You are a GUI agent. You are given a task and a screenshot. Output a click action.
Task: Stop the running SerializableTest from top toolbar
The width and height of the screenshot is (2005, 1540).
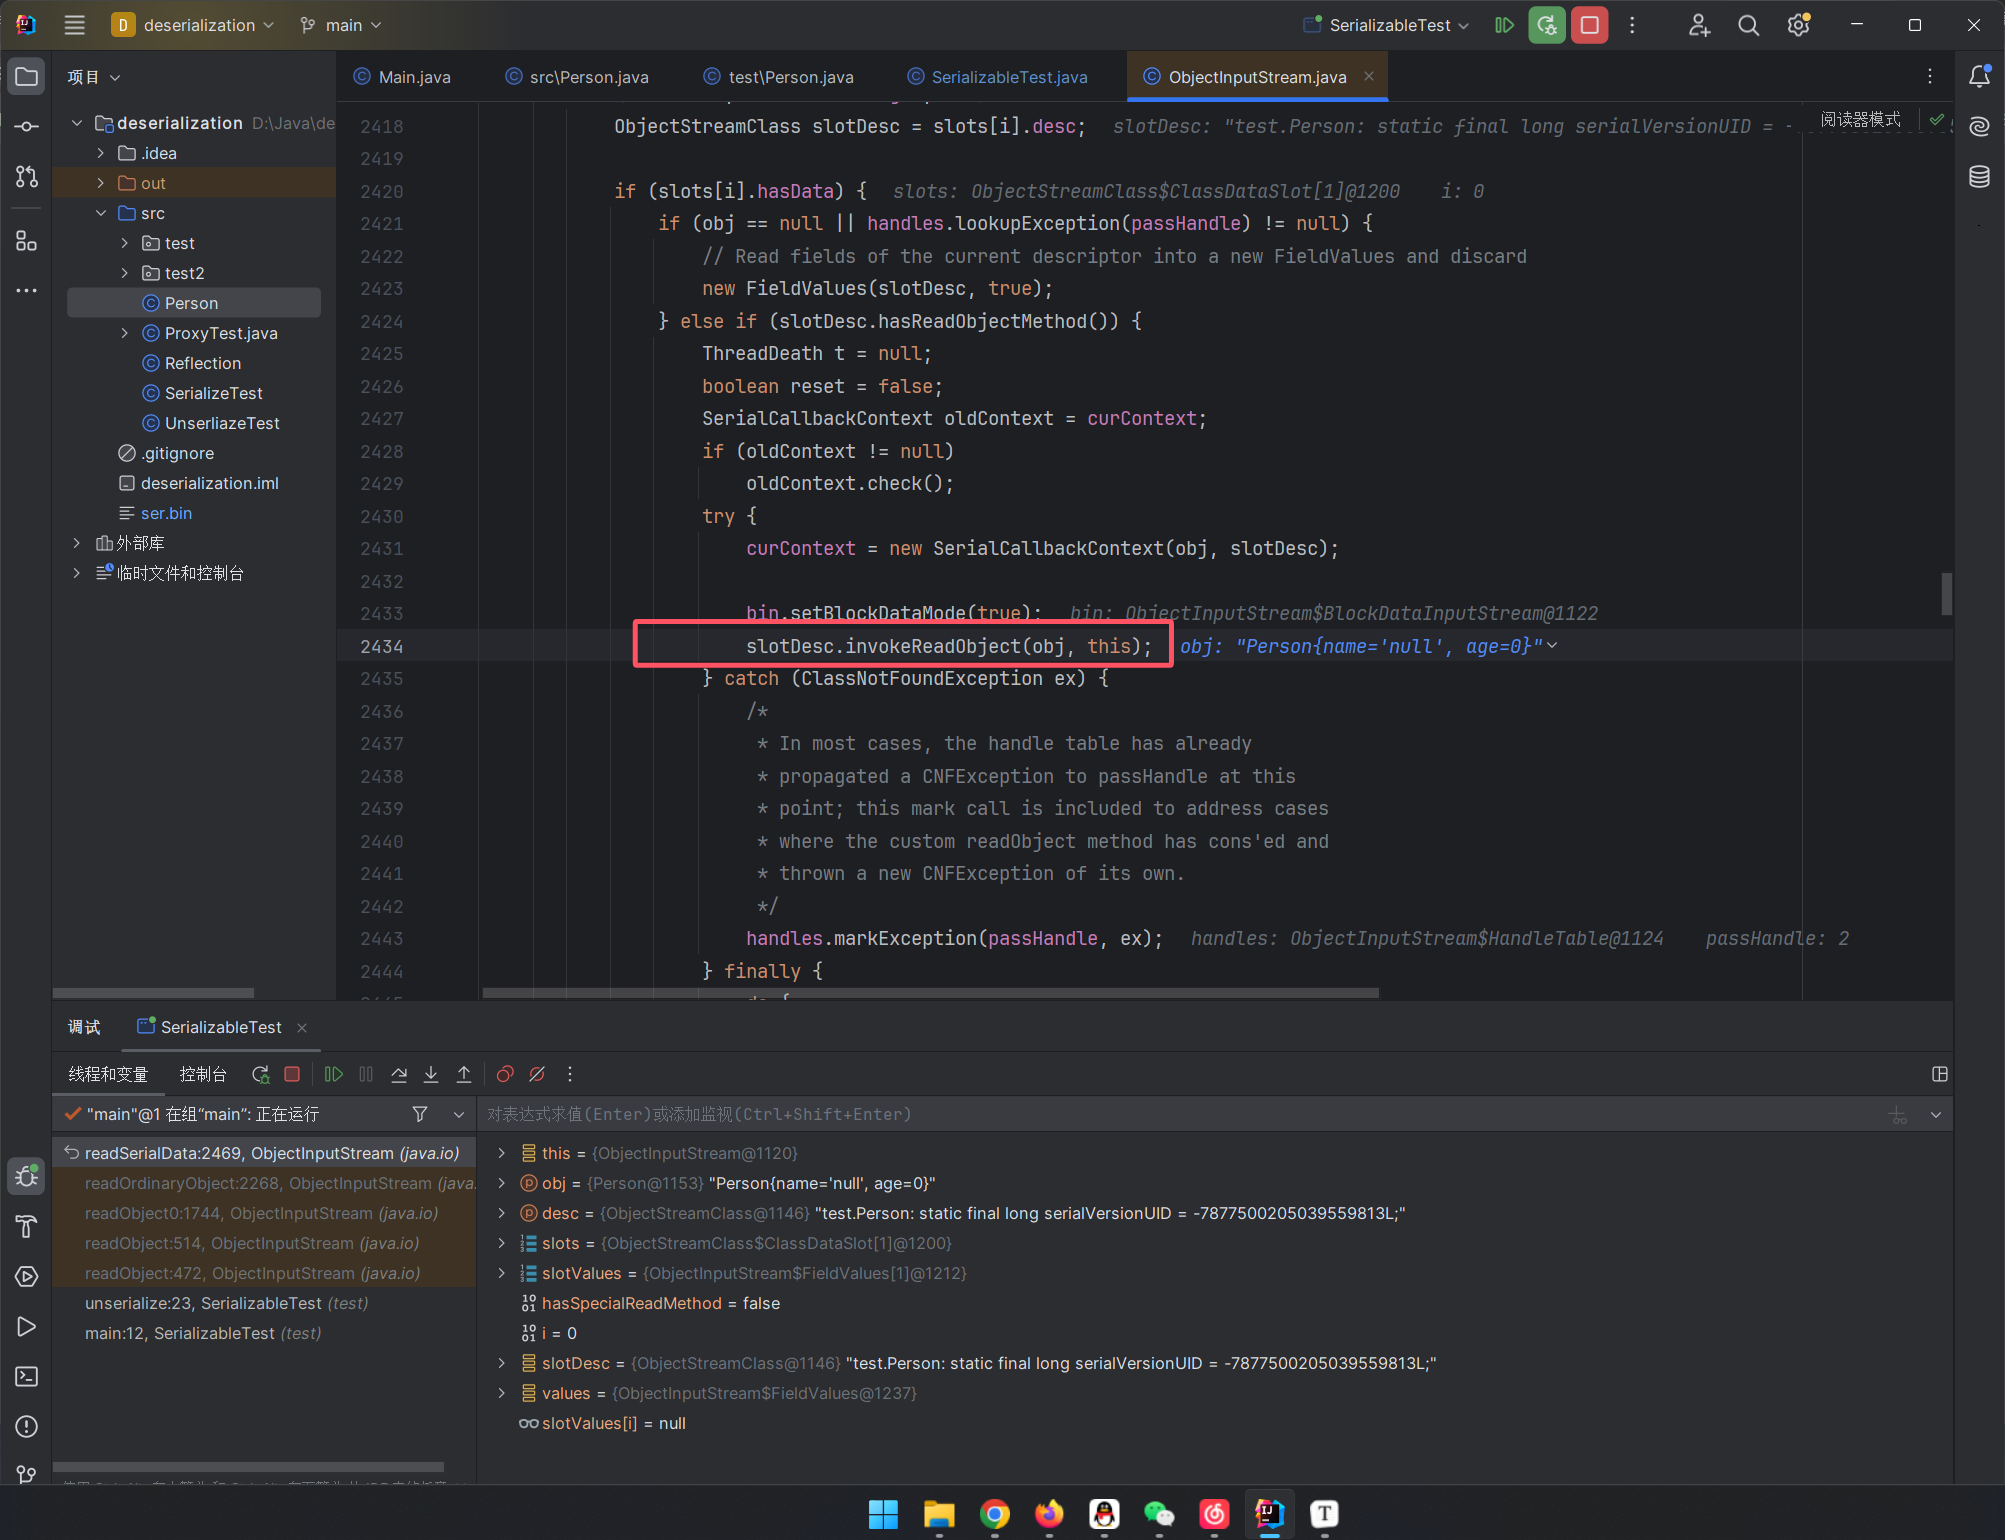pos(1590,25)
